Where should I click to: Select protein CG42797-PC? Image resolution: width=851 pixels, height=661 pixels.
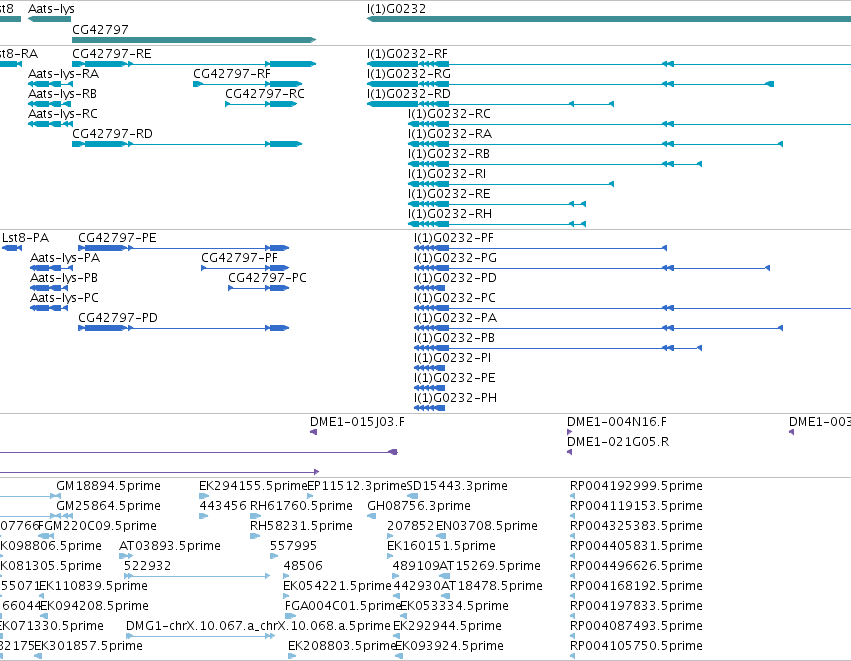point(268,278)
